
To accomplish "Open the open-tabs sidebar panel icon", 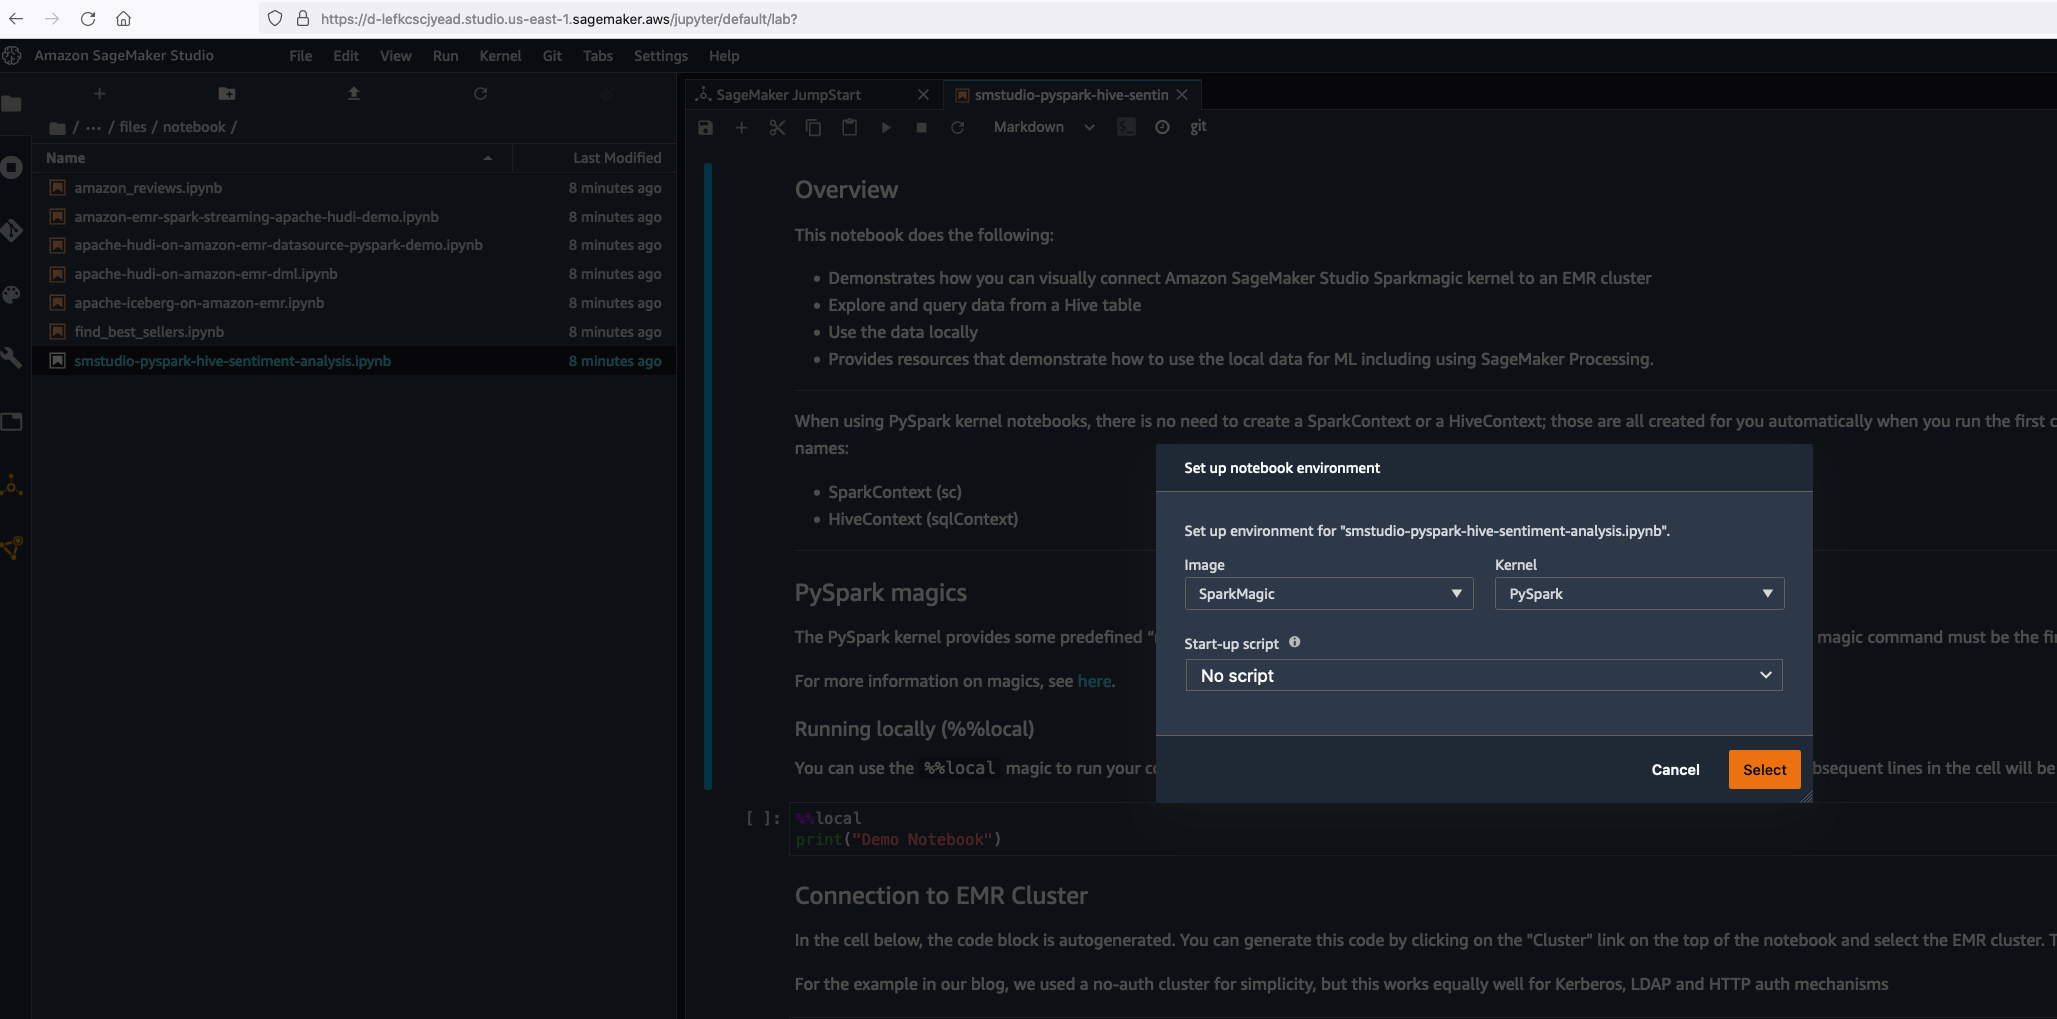I will pos(12,421).
